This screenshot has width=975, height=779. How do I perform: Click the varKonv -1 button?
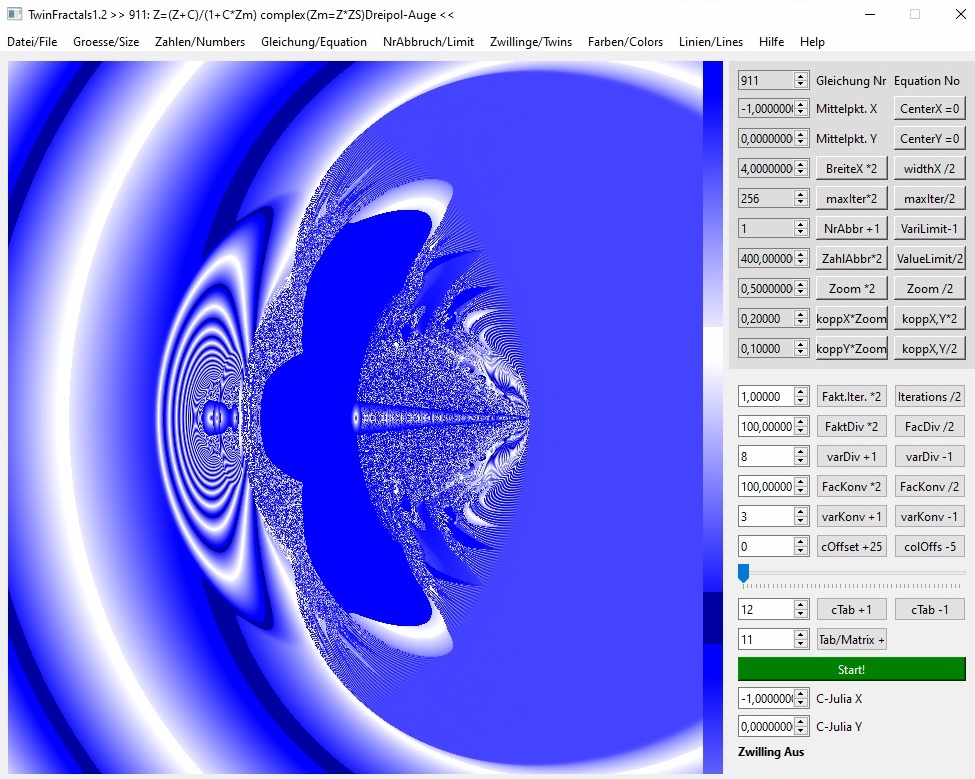tap(930, 516)
